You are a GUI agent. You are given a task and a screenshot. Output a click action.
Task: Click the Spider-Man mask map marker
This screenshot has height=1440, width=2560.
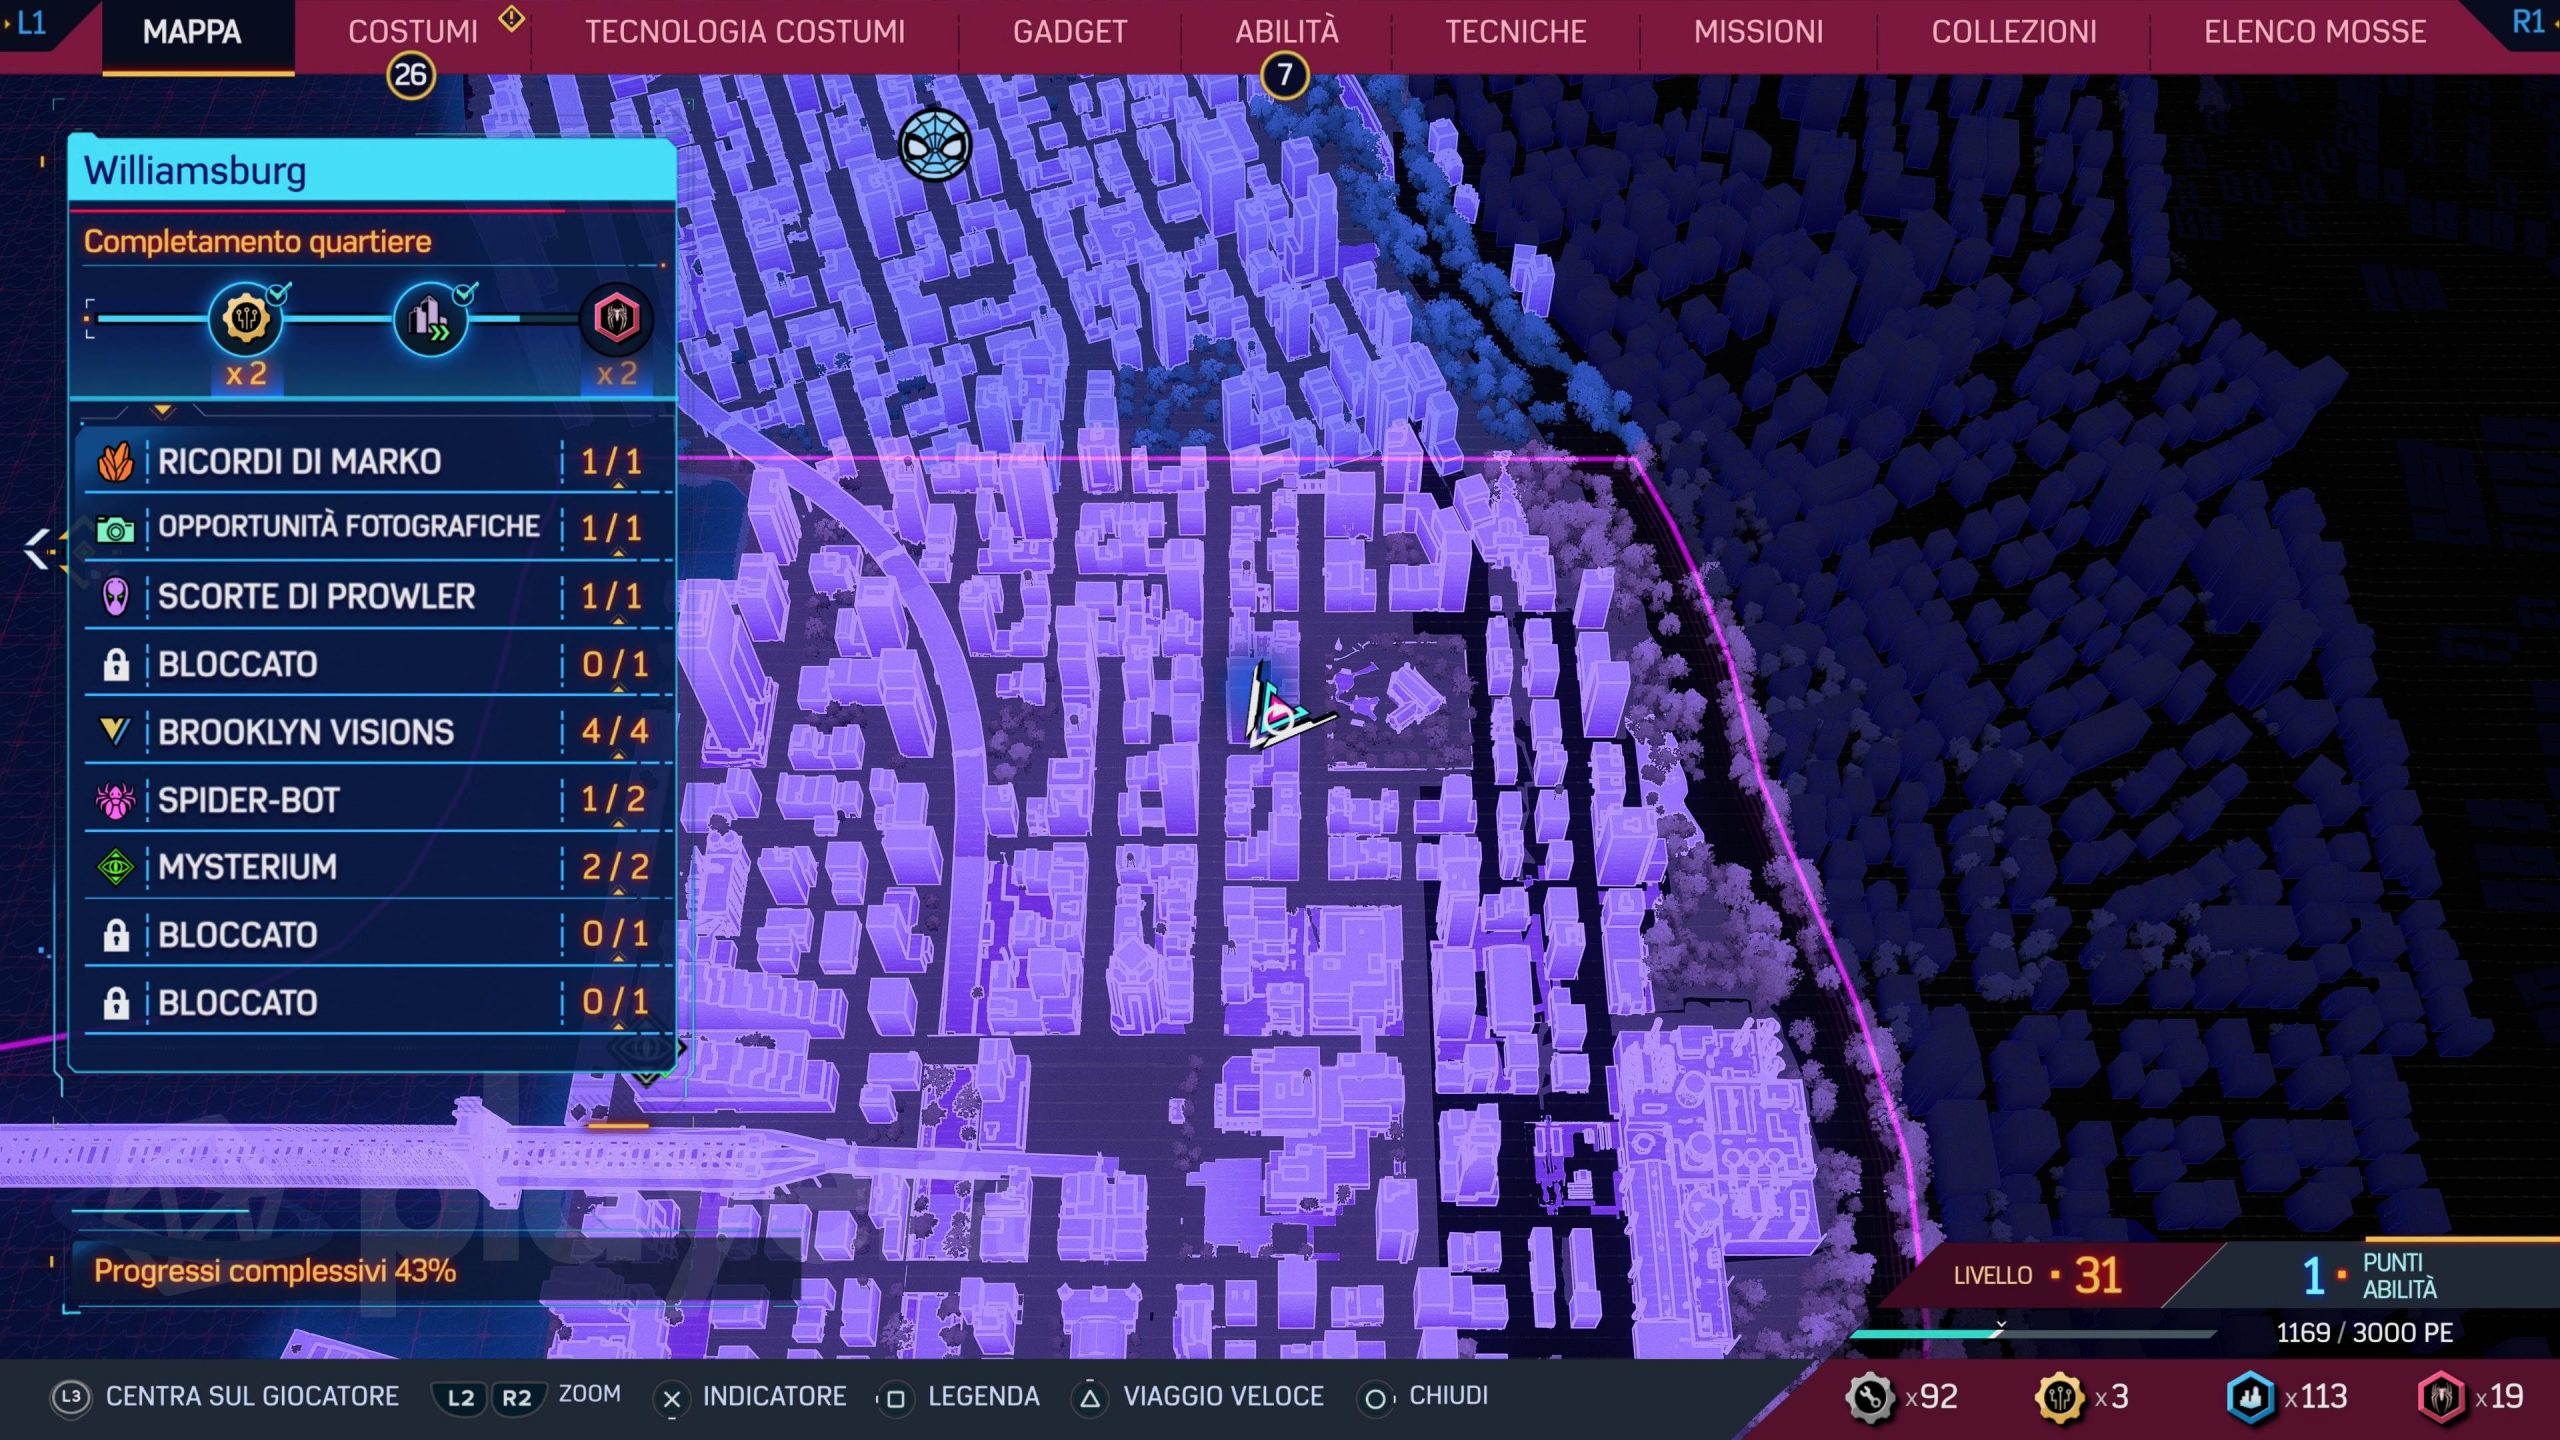tap(934, 146)
